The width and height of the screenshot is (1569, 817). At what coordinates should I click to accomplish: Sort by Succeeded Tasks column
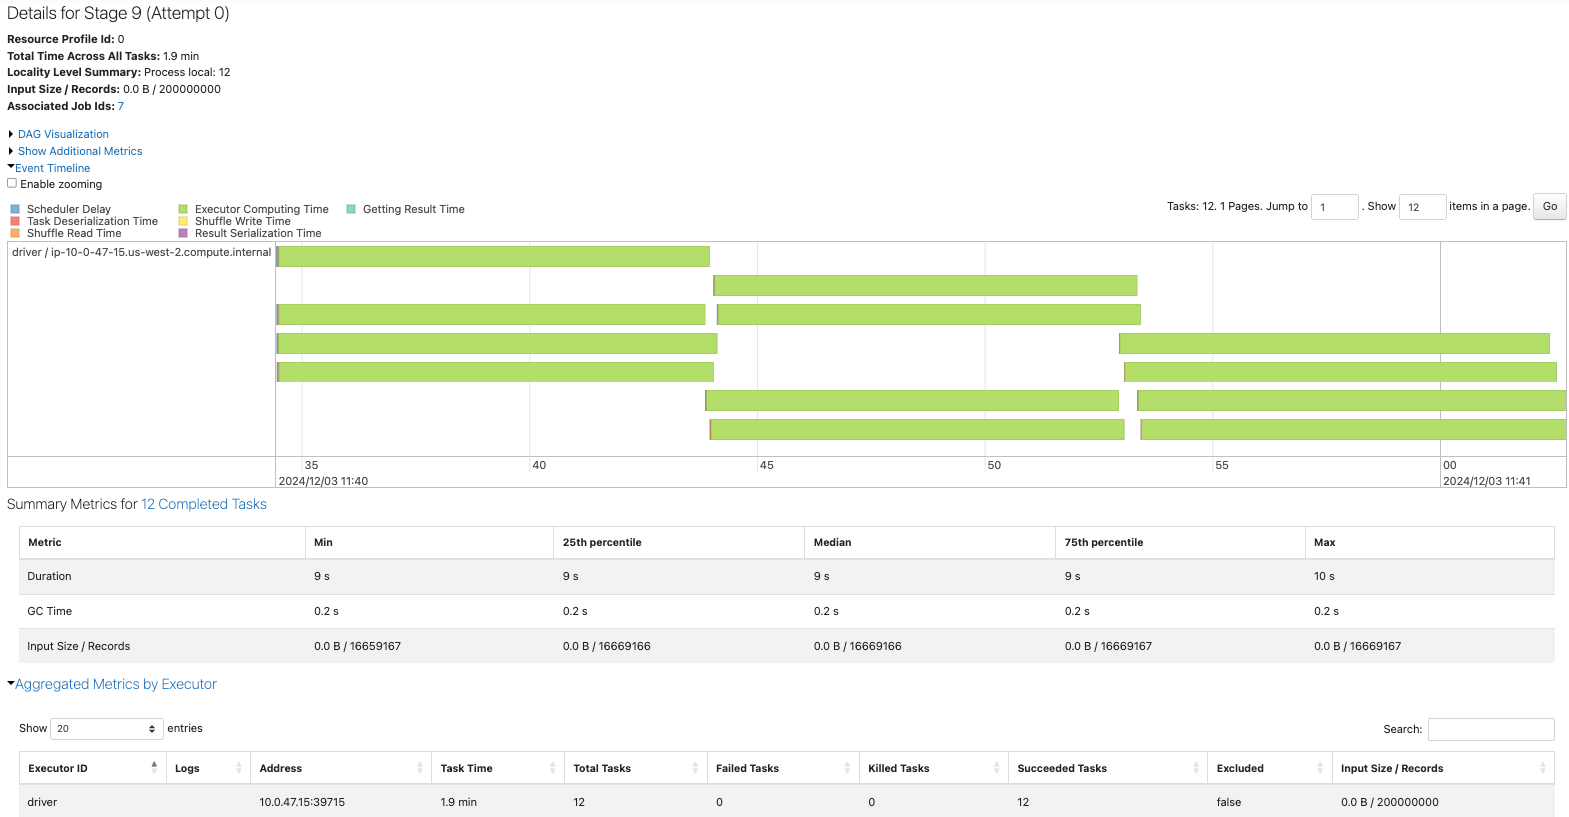point(1108,768)
